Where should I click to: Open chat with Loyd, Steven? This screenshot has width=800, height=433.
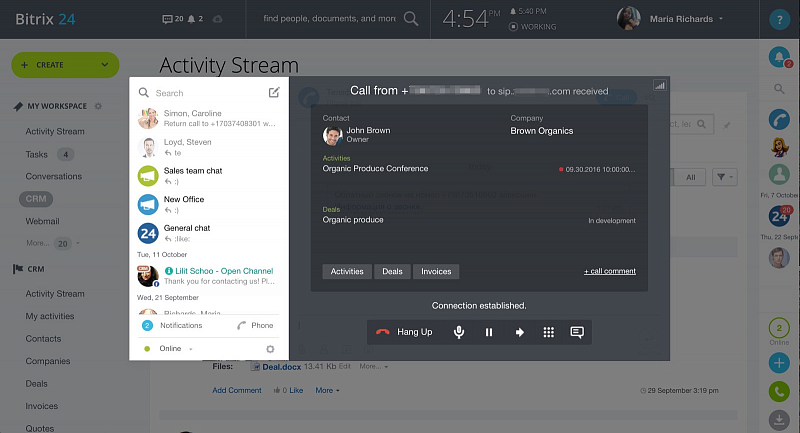[209, 147]
